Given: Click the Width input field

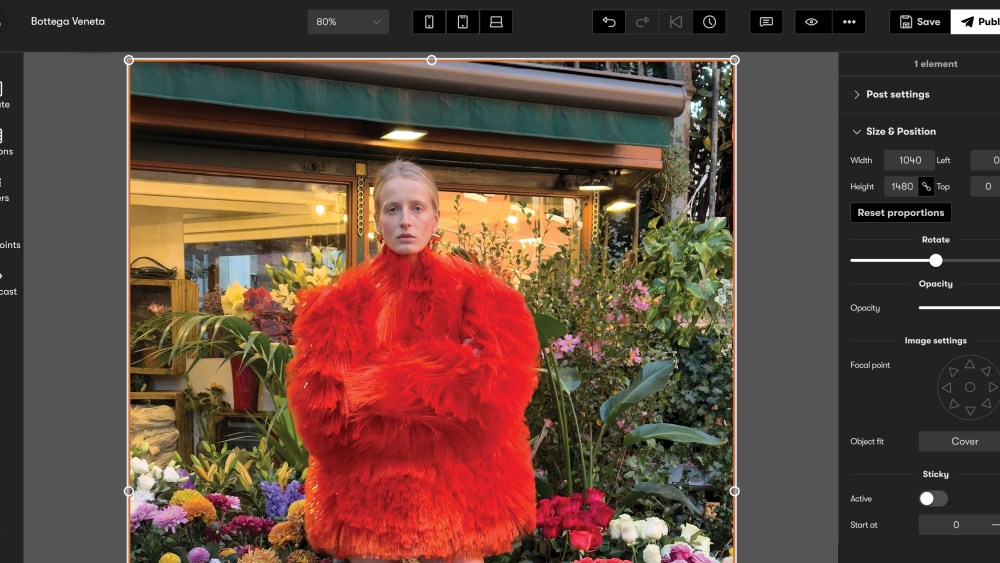Looking at the screenshot, I should (909, 160).
